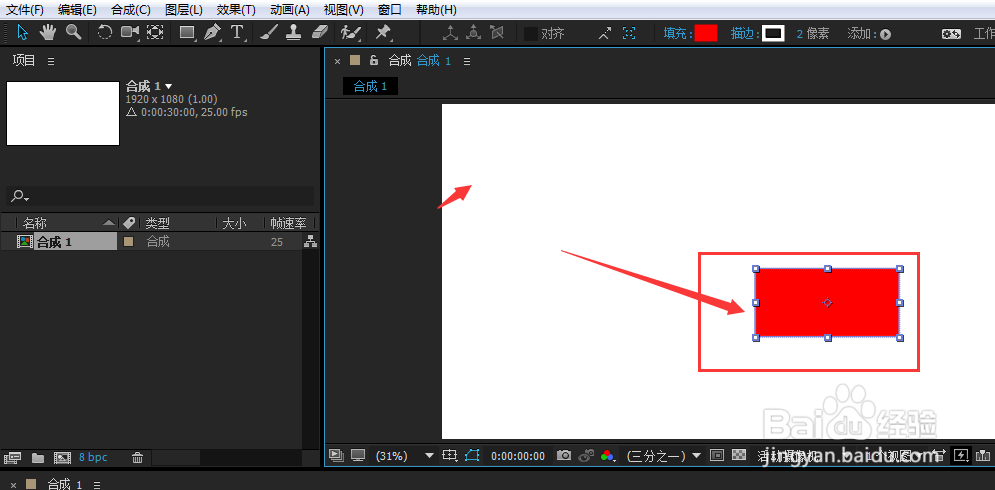Select the Pen tool
Image resolution: width=995 pixels, height=490 pixels.
pyautogui.click(x=213, y=32)
